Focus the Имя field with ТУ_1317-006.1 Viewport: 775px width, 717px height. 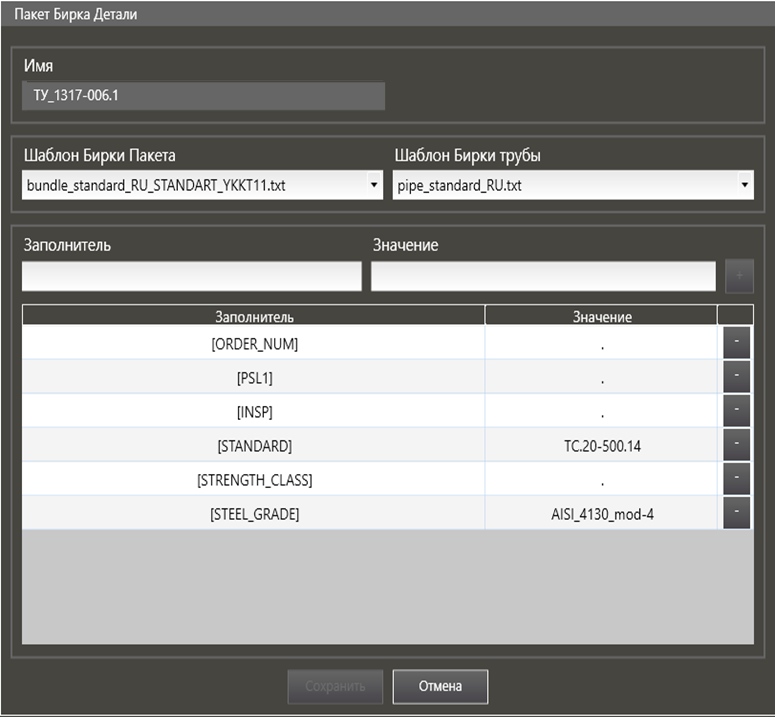click(203, 95)
